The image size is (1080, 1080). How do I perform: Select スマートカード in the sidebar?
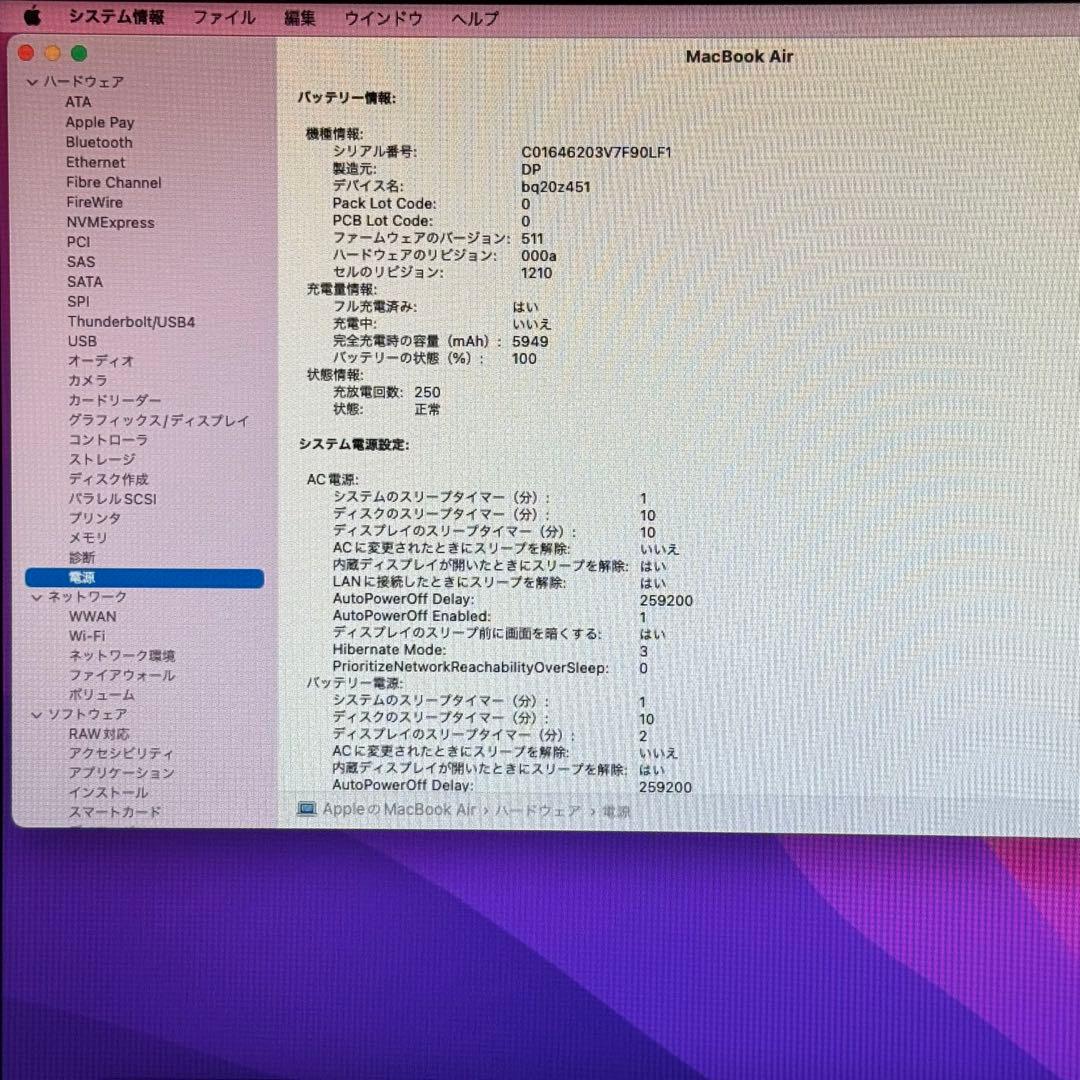click(114, 812)
